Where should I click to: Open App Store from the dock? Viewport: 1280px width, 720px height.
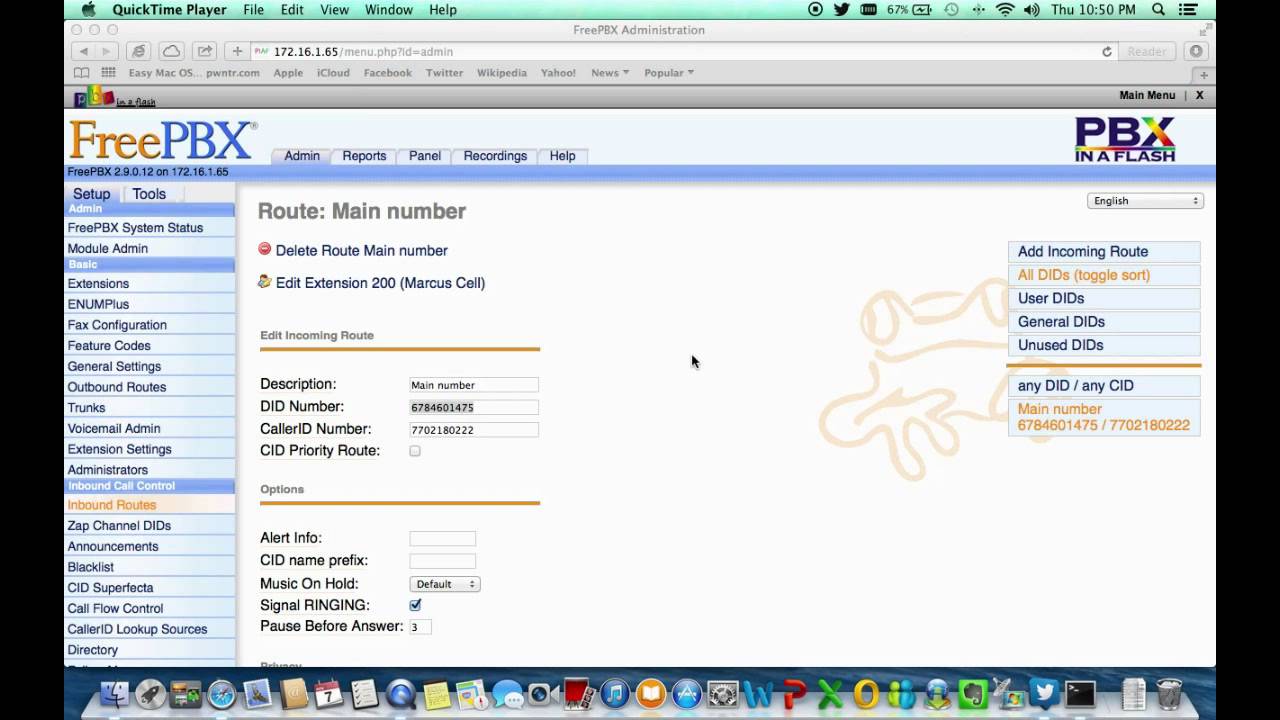tap(687, 694)
